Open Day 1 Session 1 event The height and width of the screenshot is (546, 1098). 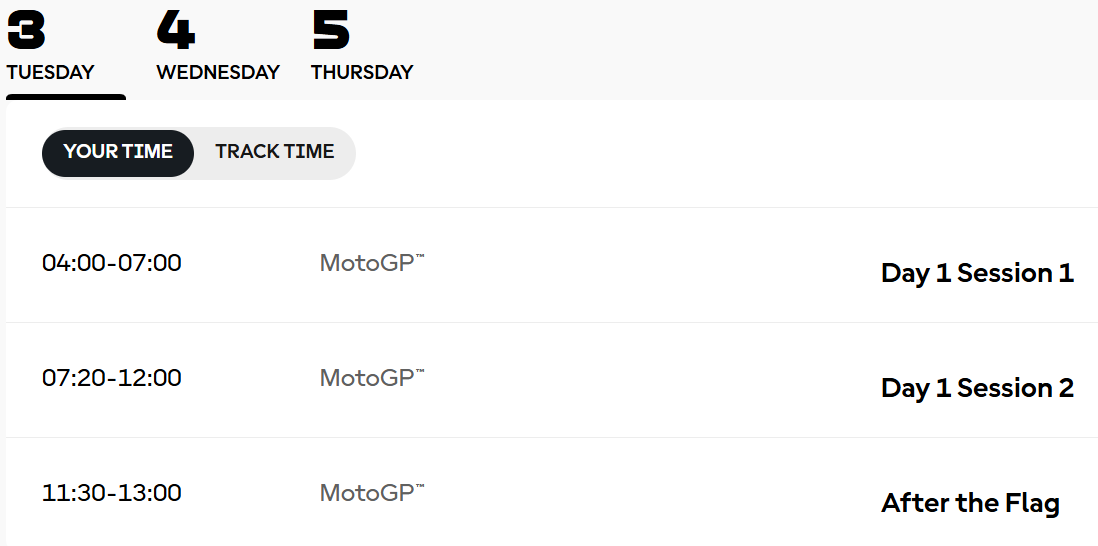[x=977, y=273]
